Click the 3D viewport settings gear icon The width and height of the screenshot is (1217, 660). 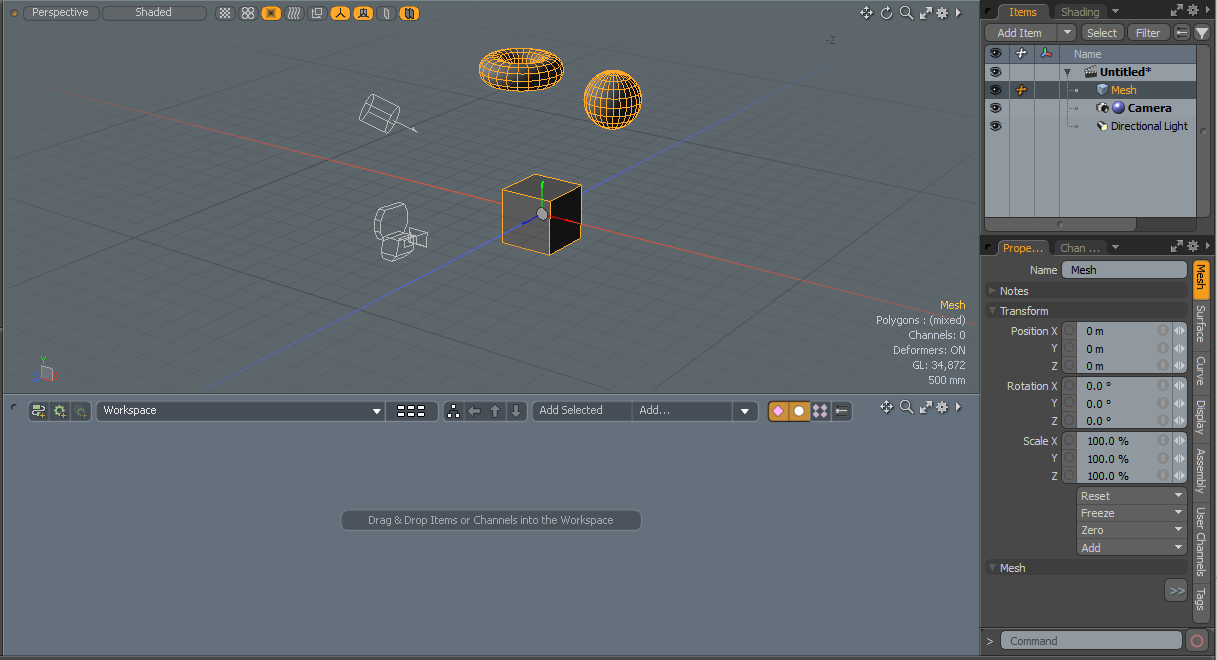tap(941, 13)
